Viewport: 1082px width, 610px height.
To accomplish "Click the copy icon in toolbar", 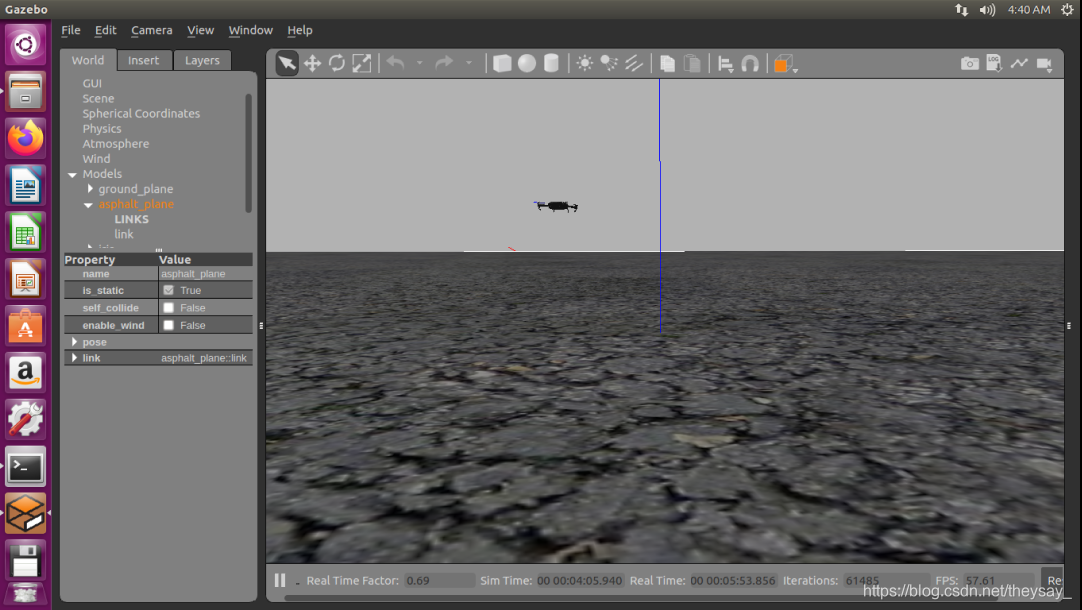I will [667, 63].
